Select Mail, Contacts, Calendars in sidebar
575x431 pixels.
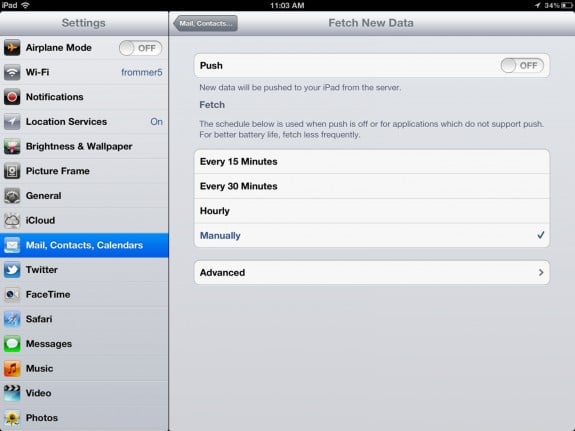click(x=84, y=245)
